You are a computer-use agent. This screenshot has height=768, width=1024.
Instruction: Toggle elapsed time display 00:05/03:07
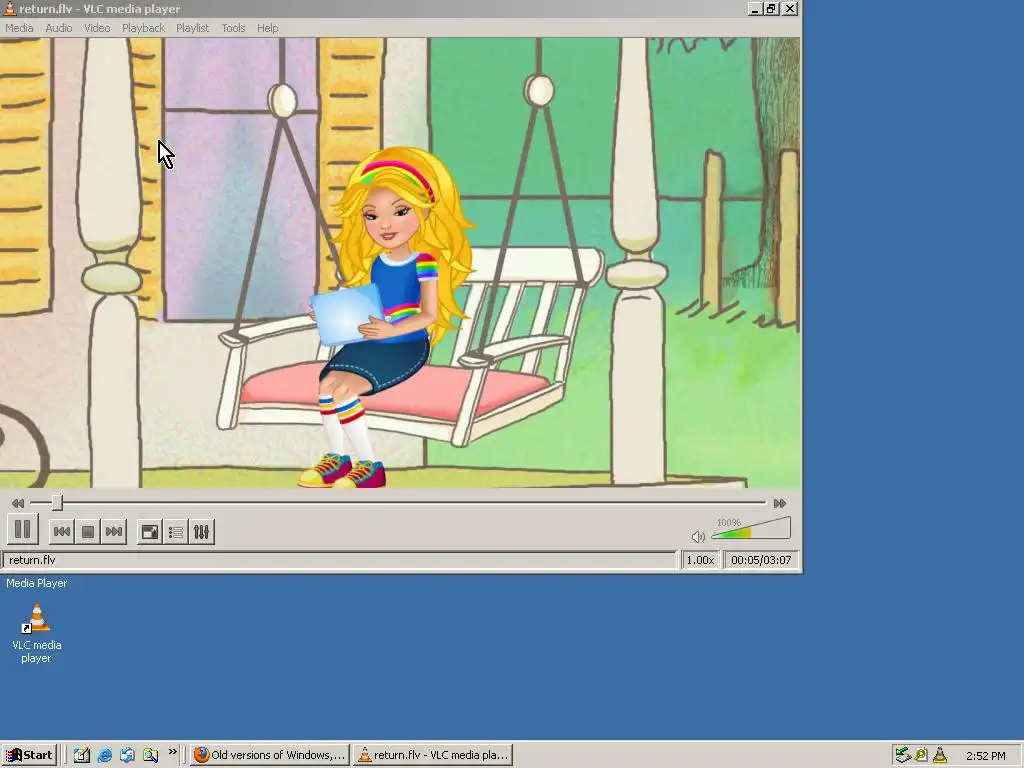(x=761, y=560)
